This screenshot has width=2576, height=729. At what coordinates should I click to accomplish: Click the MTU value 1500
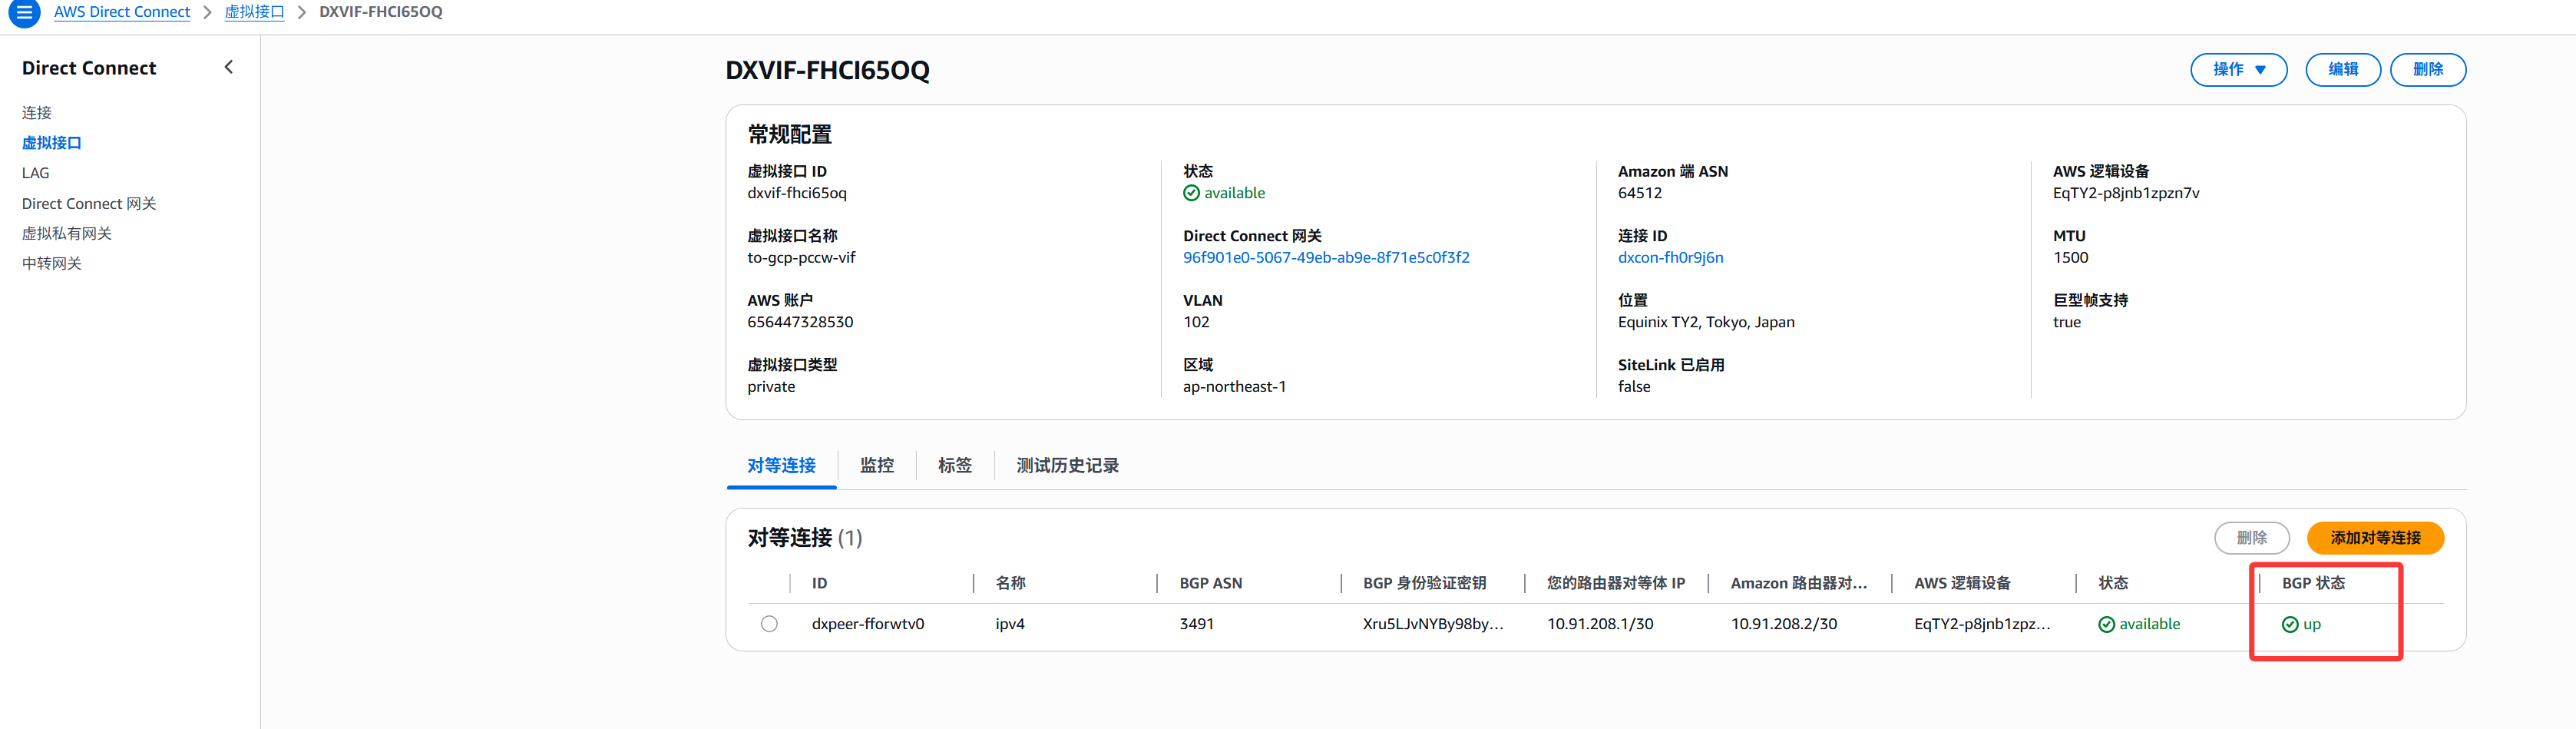pos(2070,257)
